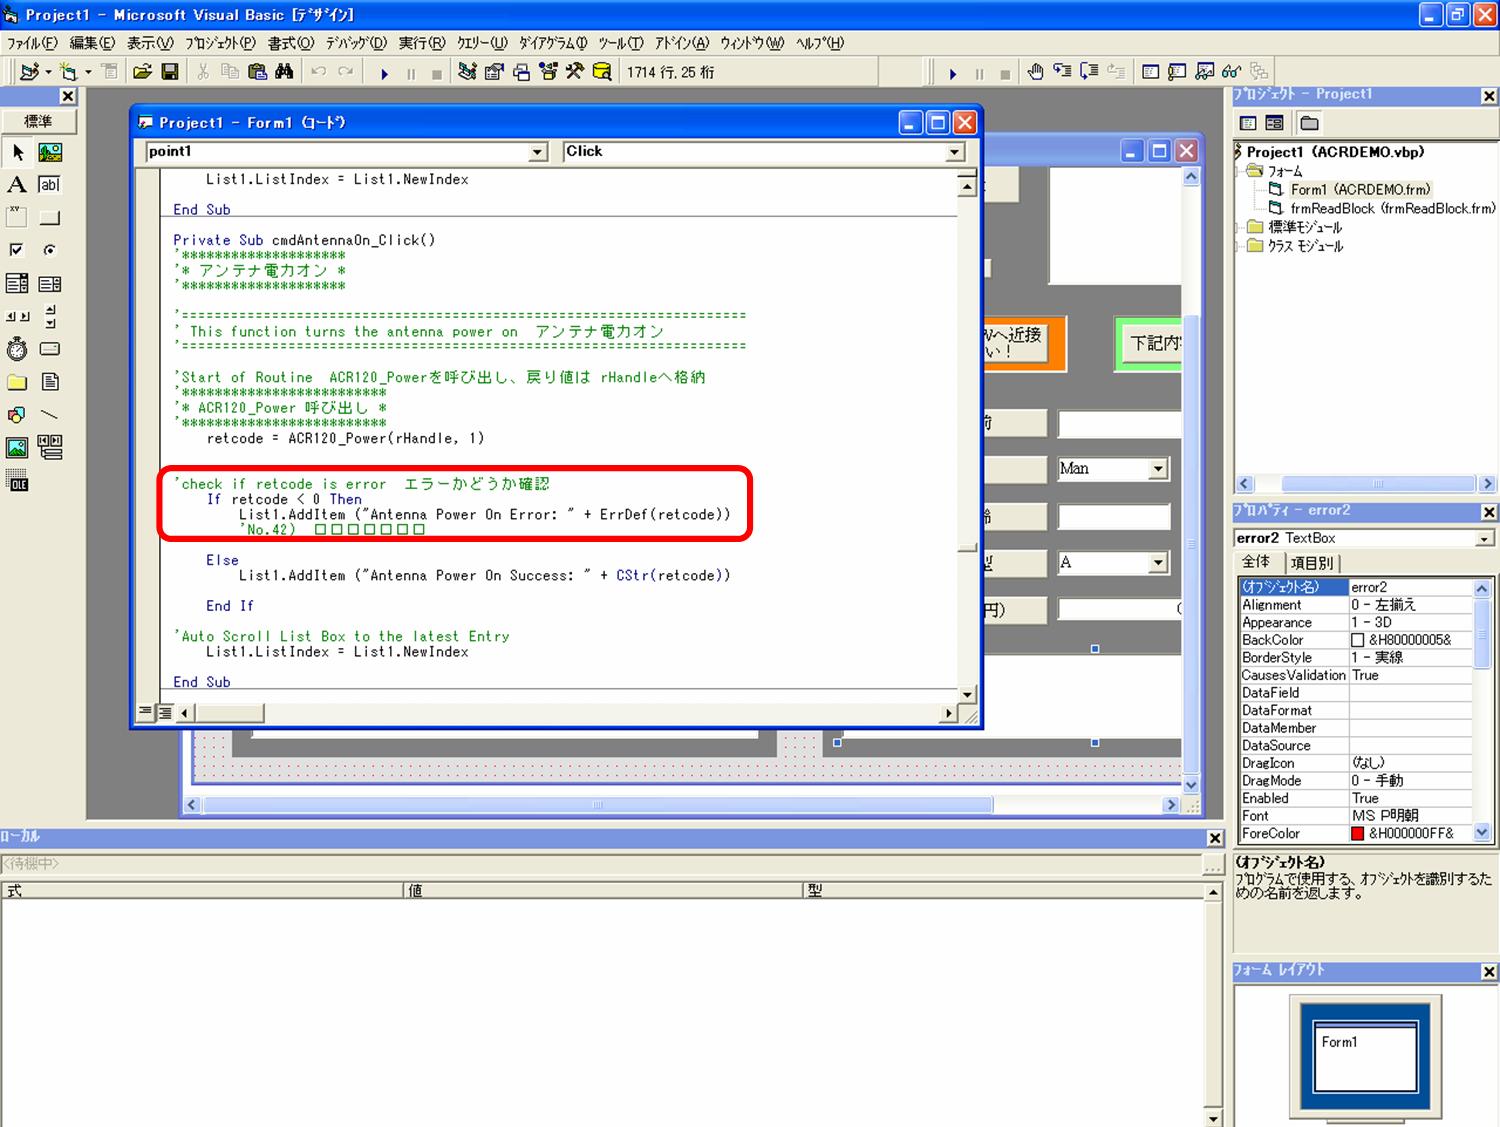Select the CommandButton control tool
Viewport: 1500px width, 1127px height.
click(50, 218)
